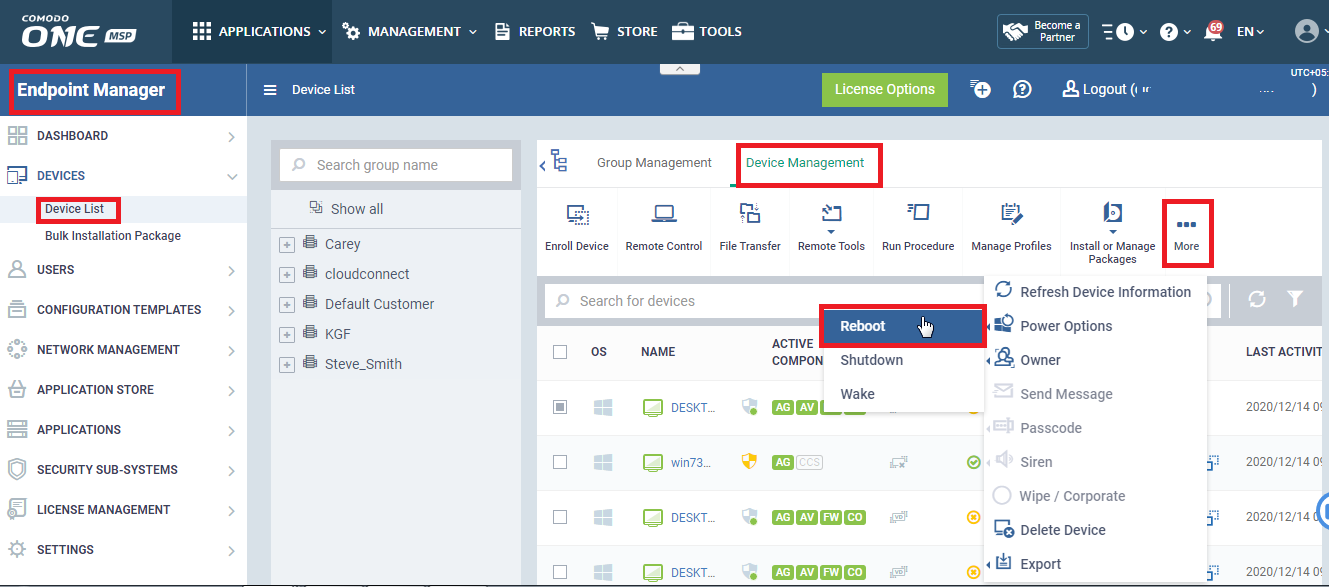Open the user account avatar dropdown

tap(1311, 31)
